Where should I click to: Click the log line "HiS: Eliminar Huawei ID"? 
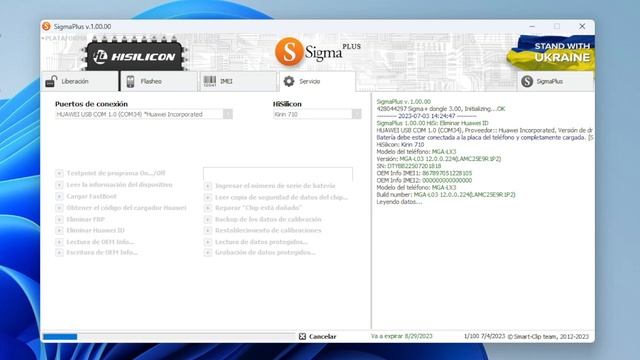(432, 123)
